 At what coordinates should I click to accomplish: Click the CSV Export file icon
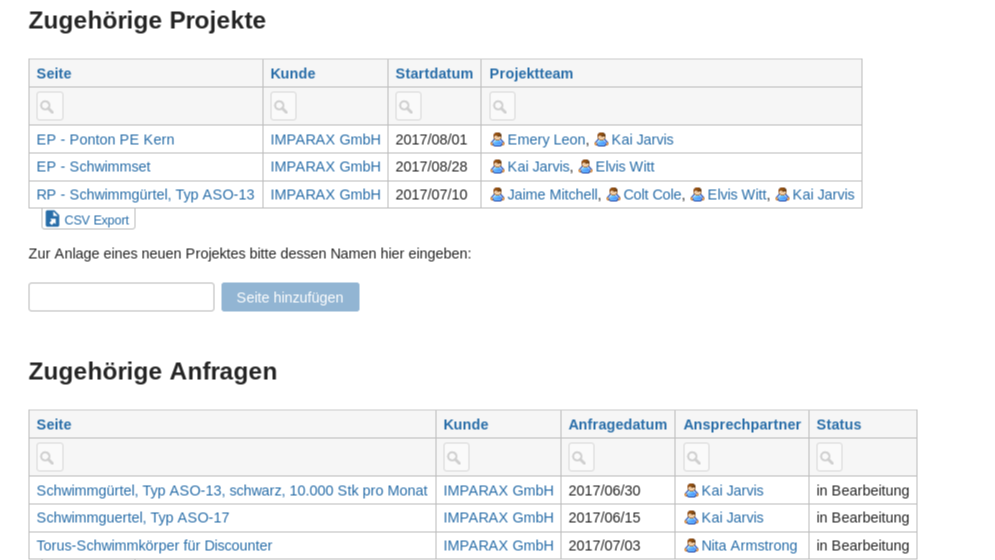pyautogui.click(x=53, y=219)
